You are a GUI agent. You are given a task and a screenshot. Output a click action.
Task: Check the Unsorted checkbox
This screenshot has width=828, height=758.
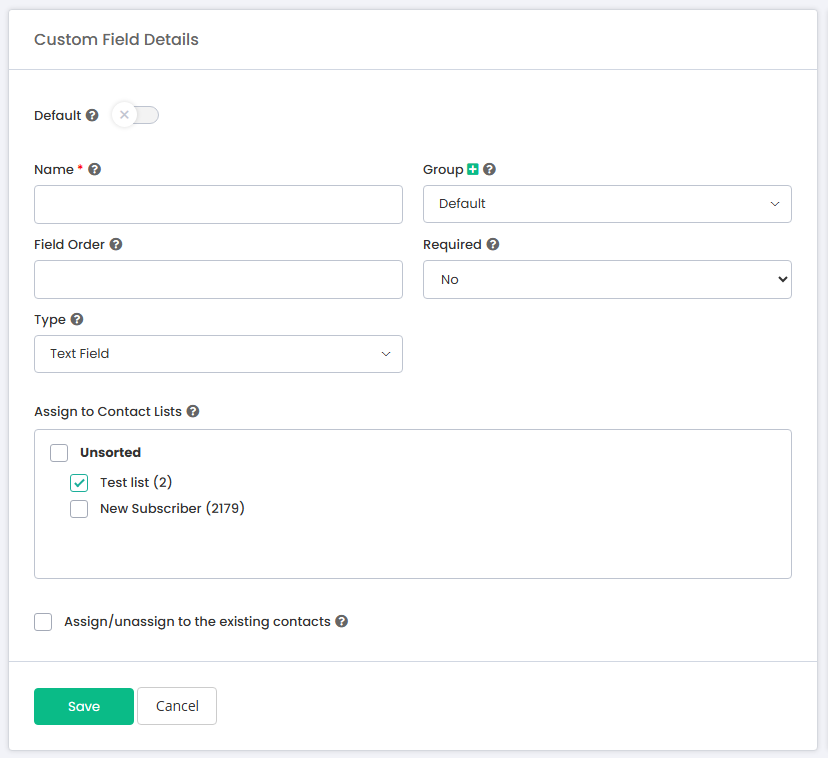pos(59,453)
